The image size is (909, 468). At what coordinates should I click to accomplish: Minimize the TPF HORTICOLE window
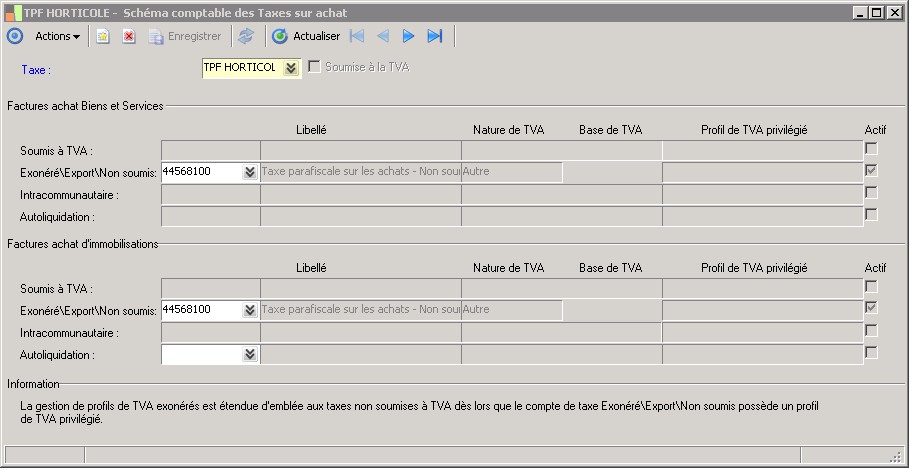pyautogui.click(x=860, y=13)
